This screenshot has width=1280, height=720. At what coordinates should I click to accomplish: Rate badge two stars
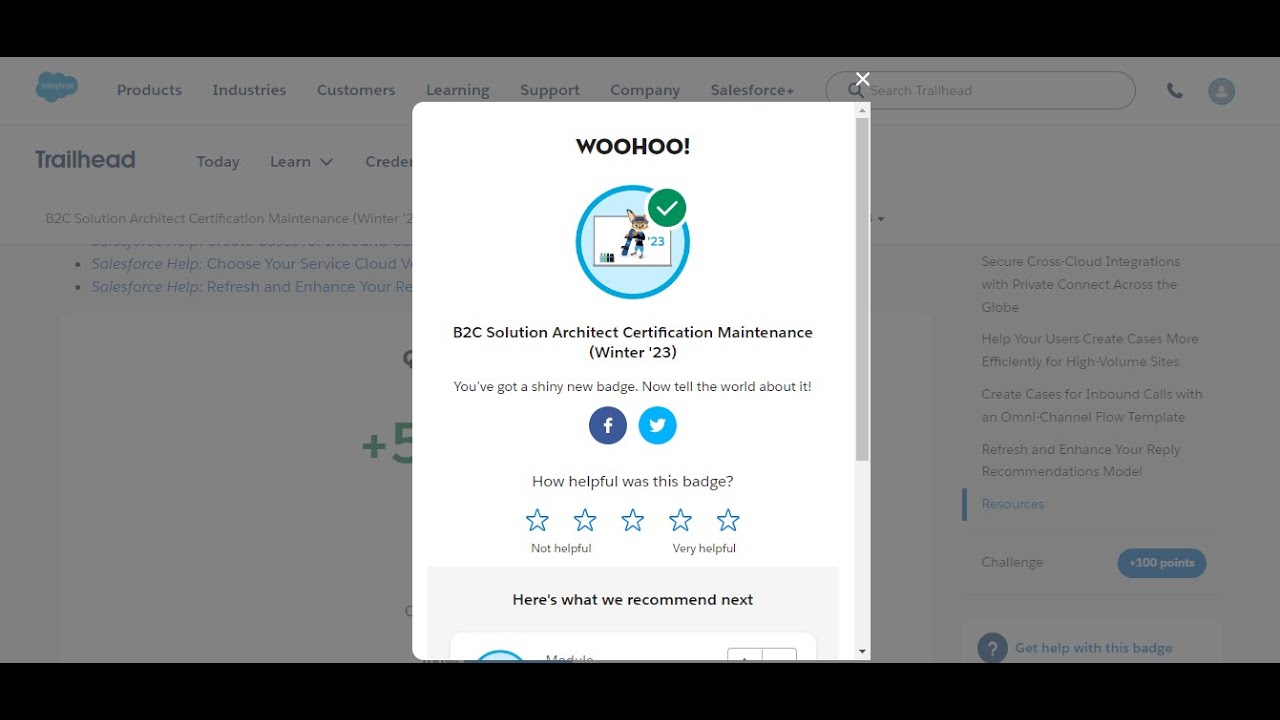click(585, 520)
